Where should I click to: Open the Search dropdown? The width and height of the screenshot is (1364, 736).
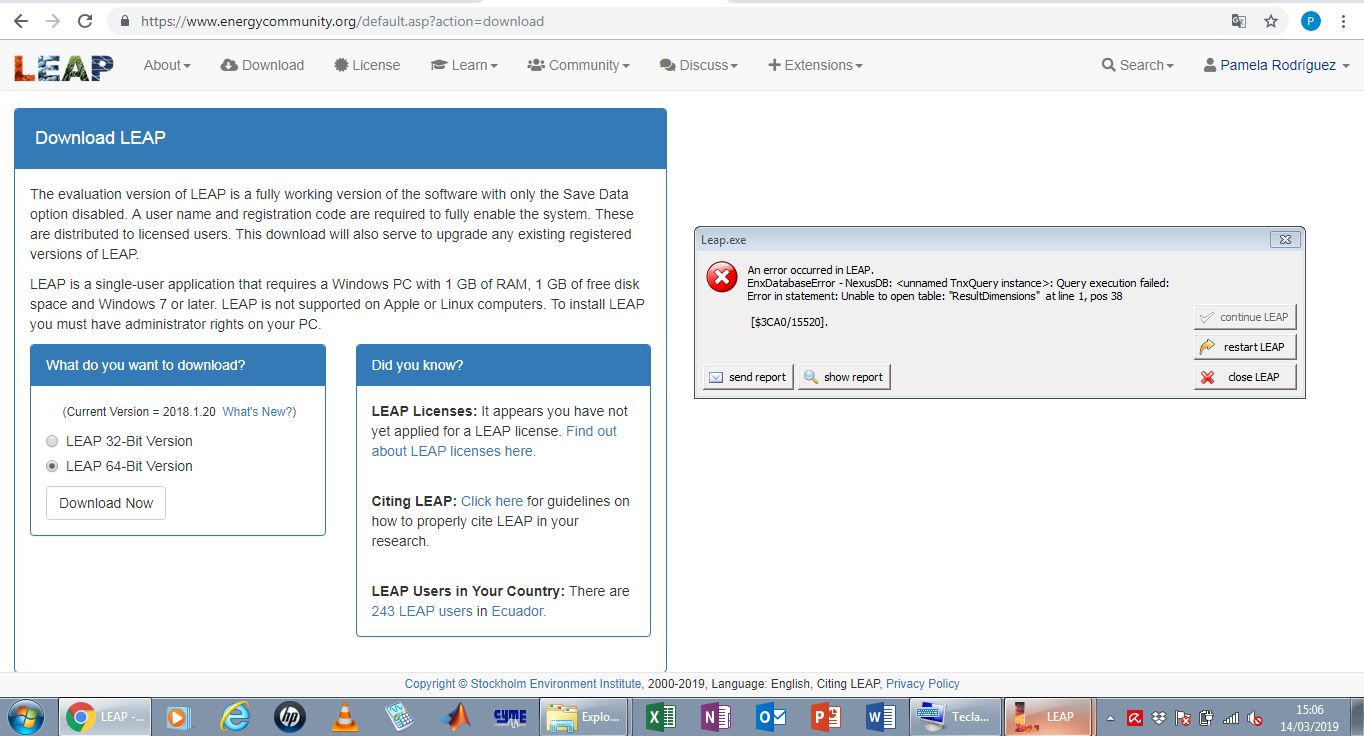click(1137, 65)
